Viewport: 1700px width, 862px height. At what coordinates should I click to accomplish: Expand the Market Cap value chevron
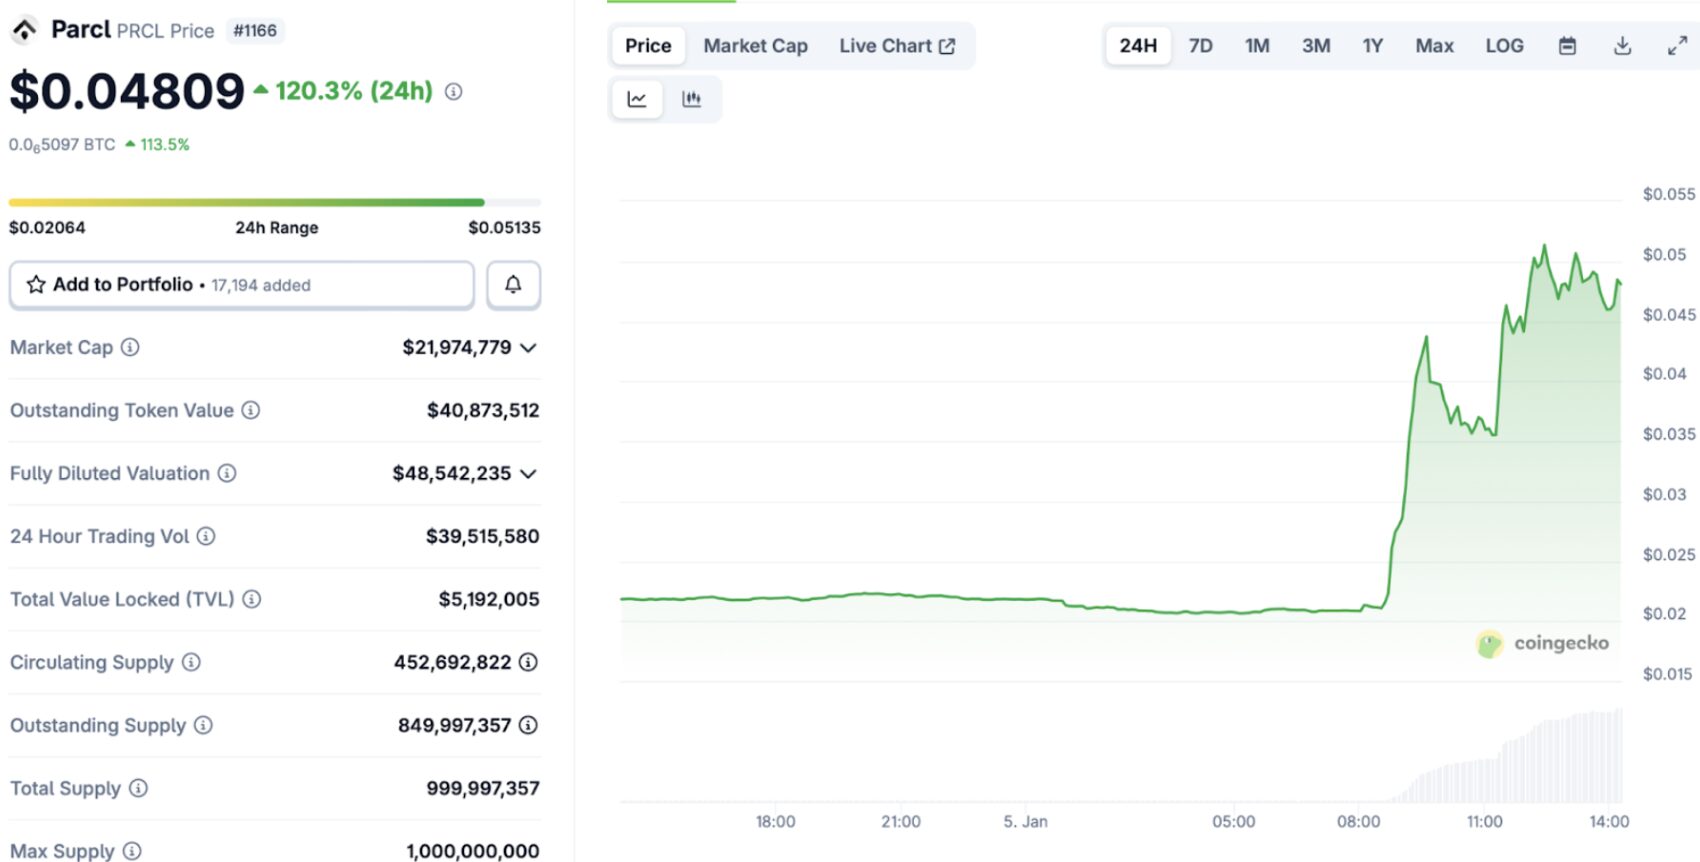click(529, 348)
